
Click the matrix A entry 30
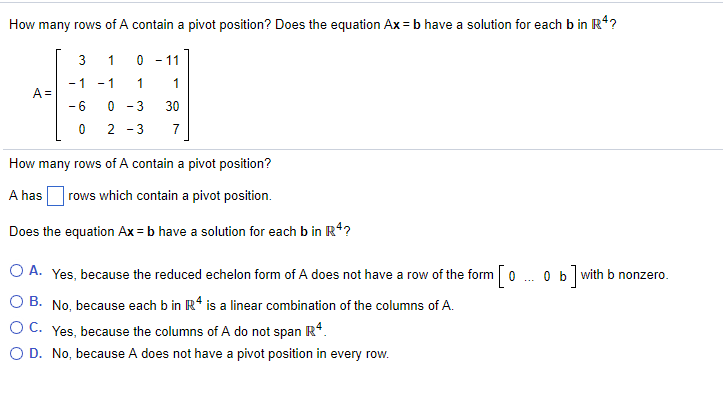172,106
